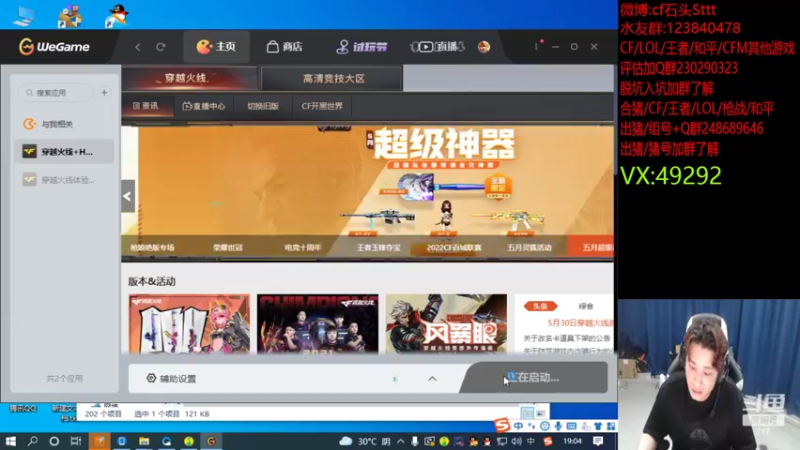Viewport: 800px width, 450px height.
Task: Open the Windows taskbar search
Action: [33, 441]
